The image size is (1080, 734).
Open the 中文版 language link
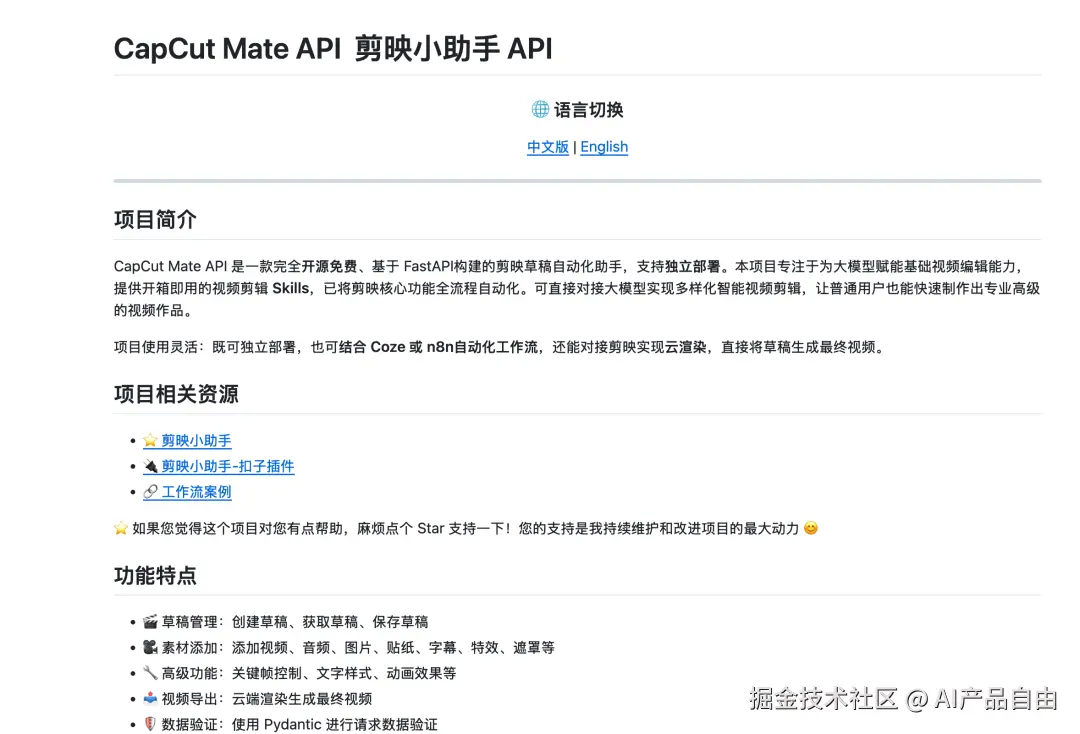(x=548, y=147)
